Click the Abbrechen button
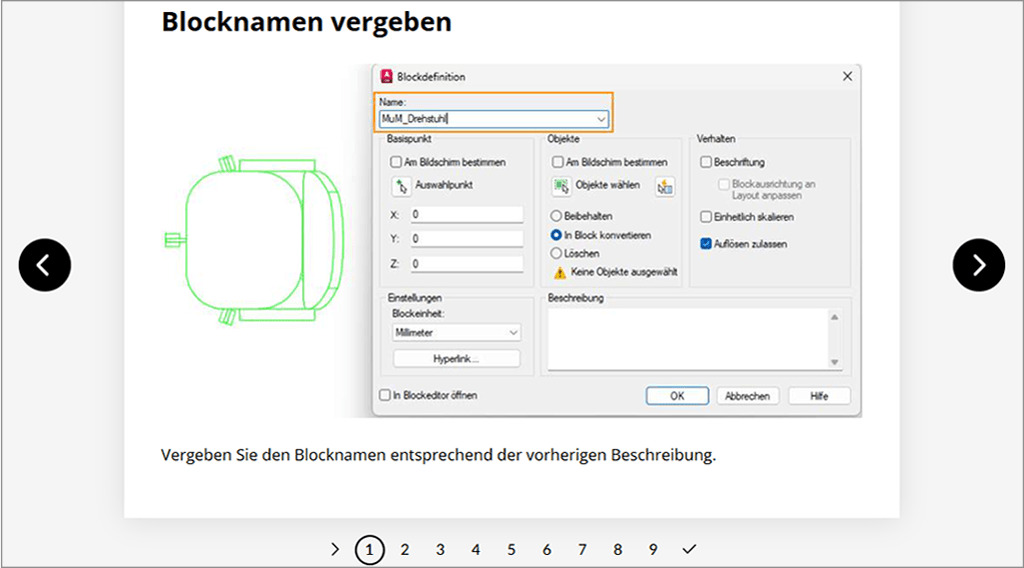Image resolution: width=1024 pixels, height=568 pixels. [x=748, y=396]
